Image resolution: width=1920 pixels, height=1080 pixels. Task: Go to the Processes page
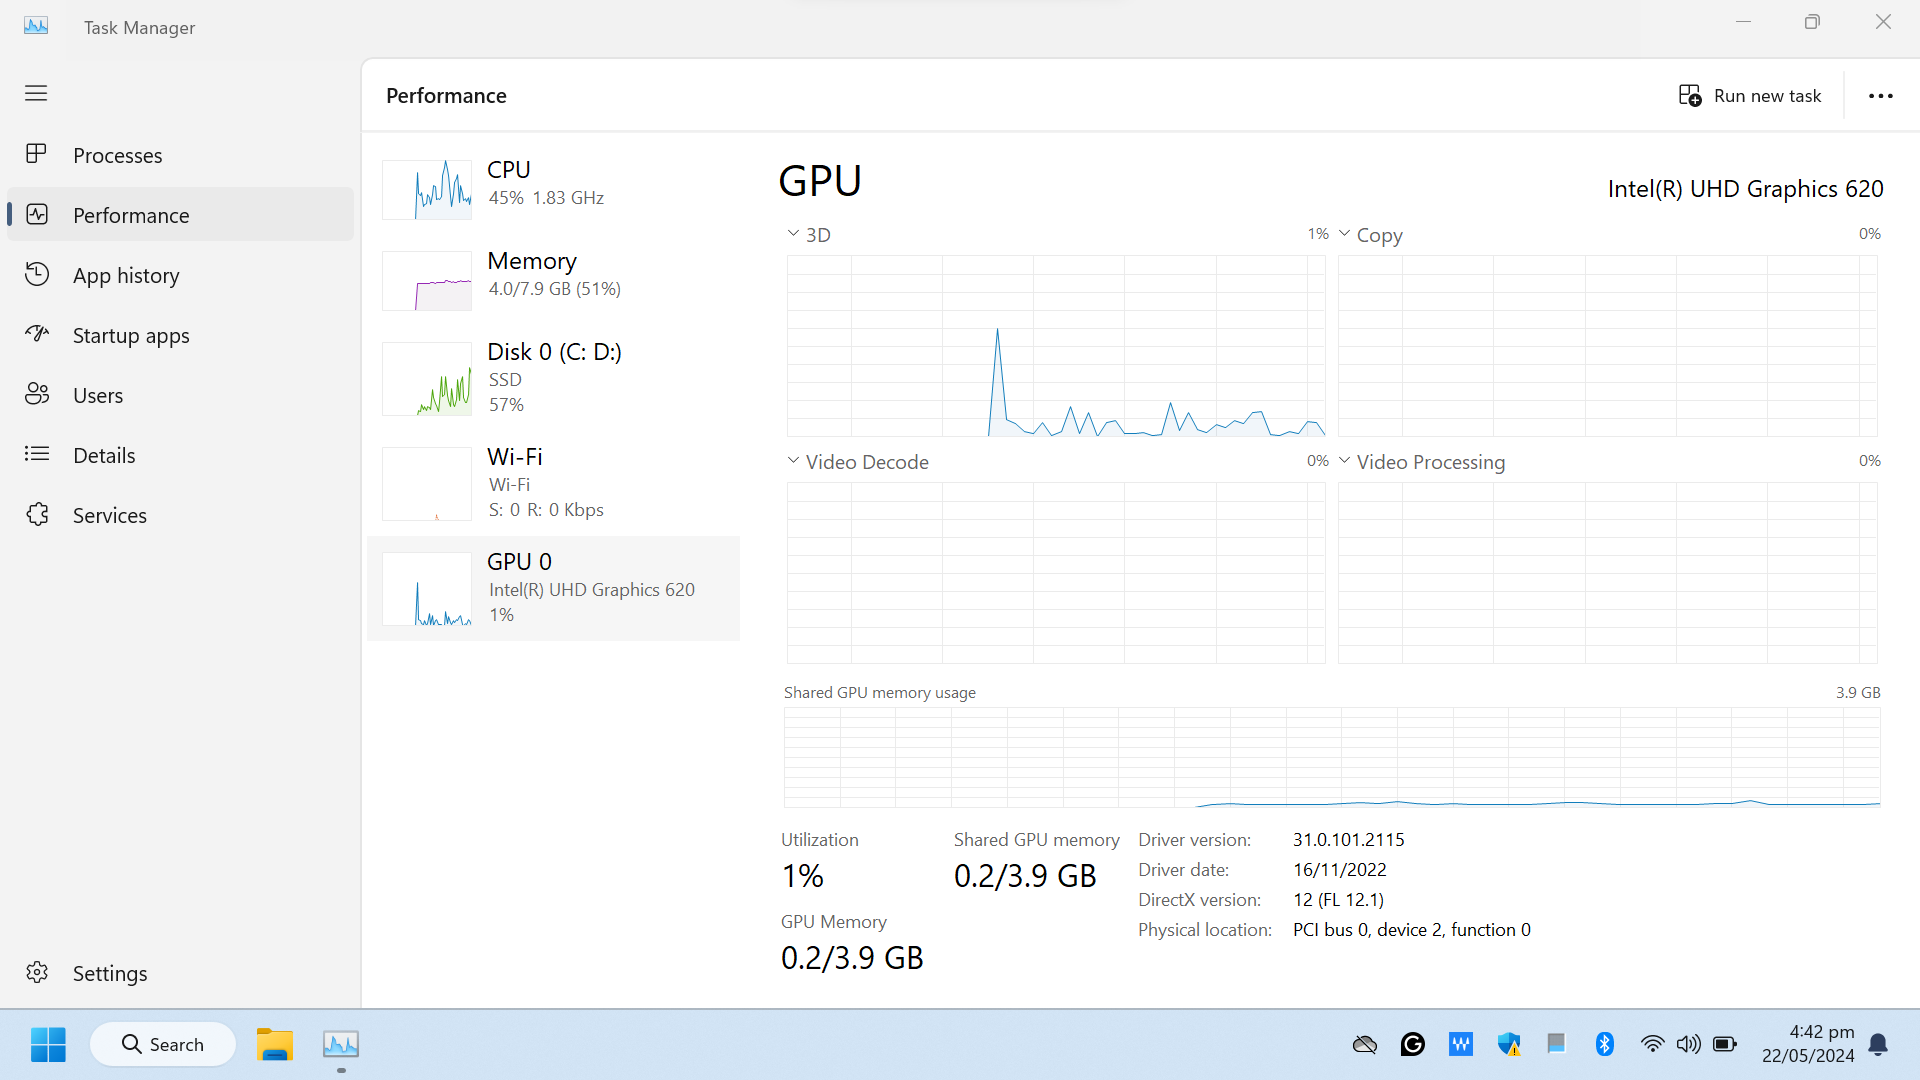pos(180,154)
